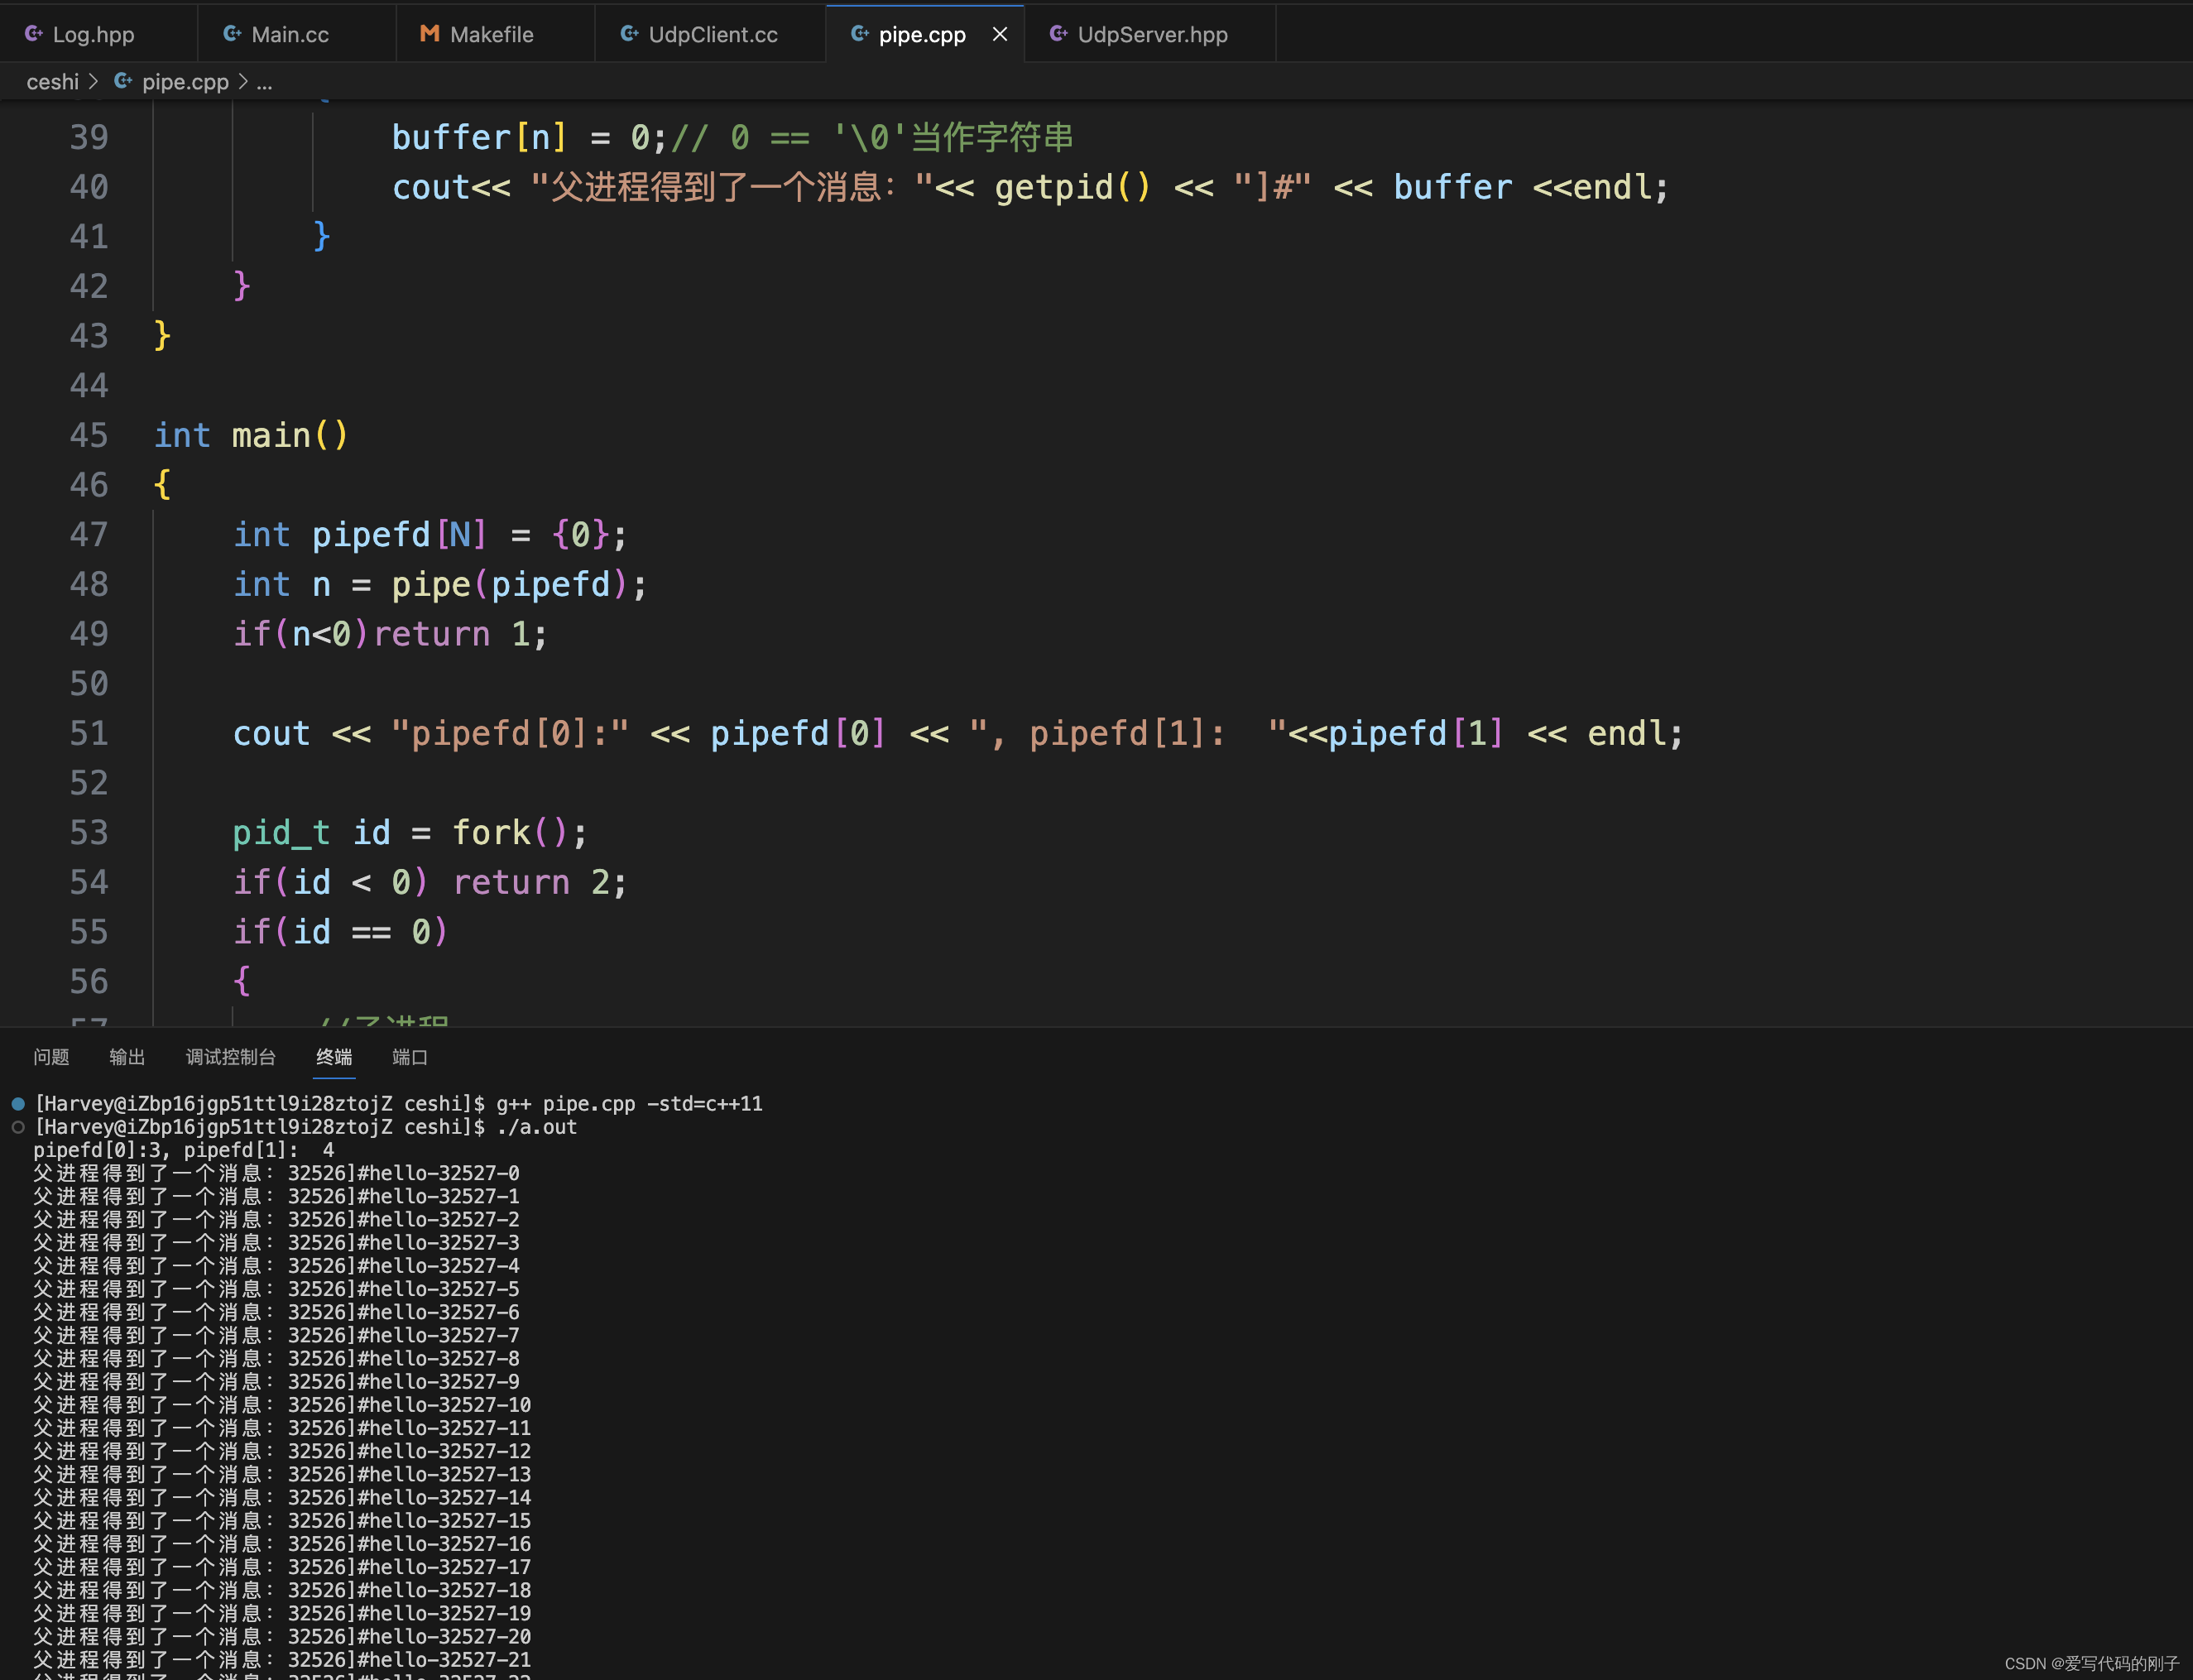Click the blue command status dot in terminal
The height and width of the screenshot is (1680, 2193).
pos(18,1104)
